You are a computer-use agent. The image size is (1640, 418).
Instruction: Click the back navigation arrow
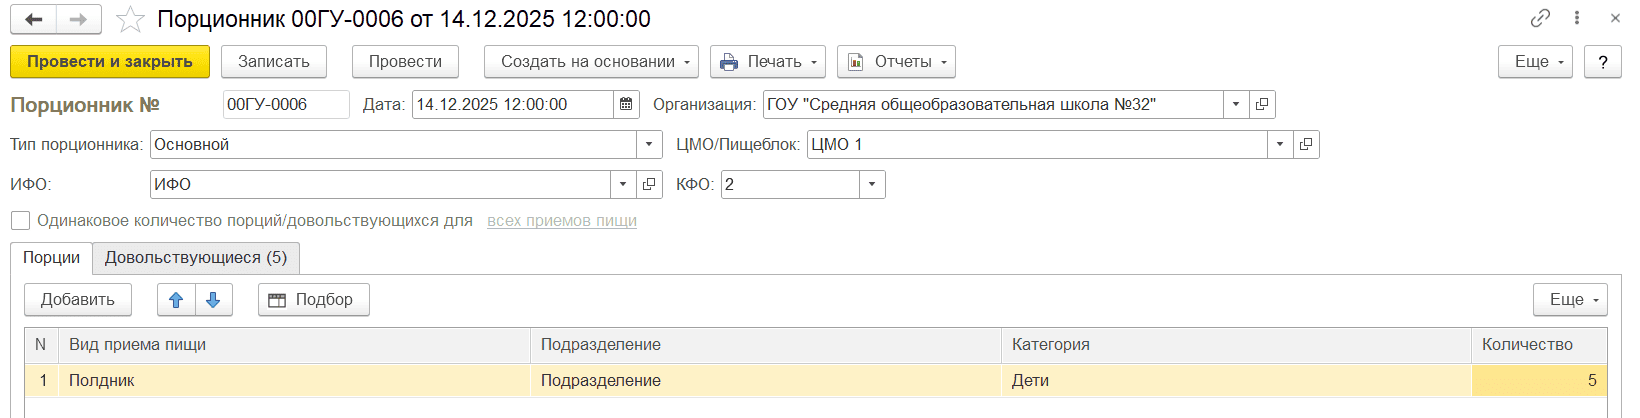33,19
